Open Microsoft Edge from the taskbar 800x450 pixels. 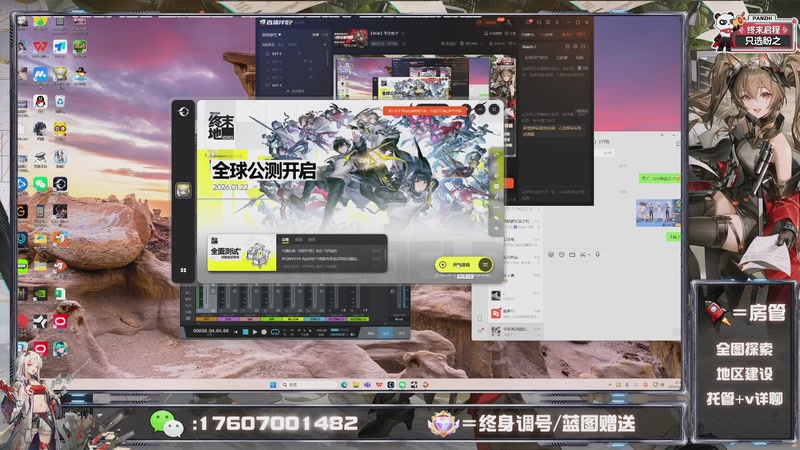click(x=344, y=385)
